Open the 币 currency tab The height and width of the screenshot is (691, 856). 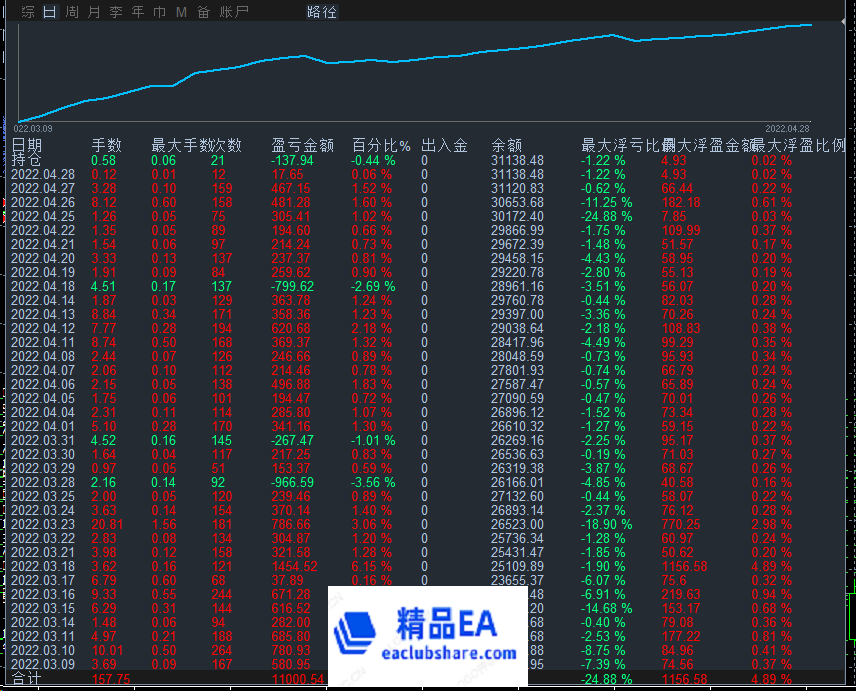pyautogui.click(x=159, y=11)
